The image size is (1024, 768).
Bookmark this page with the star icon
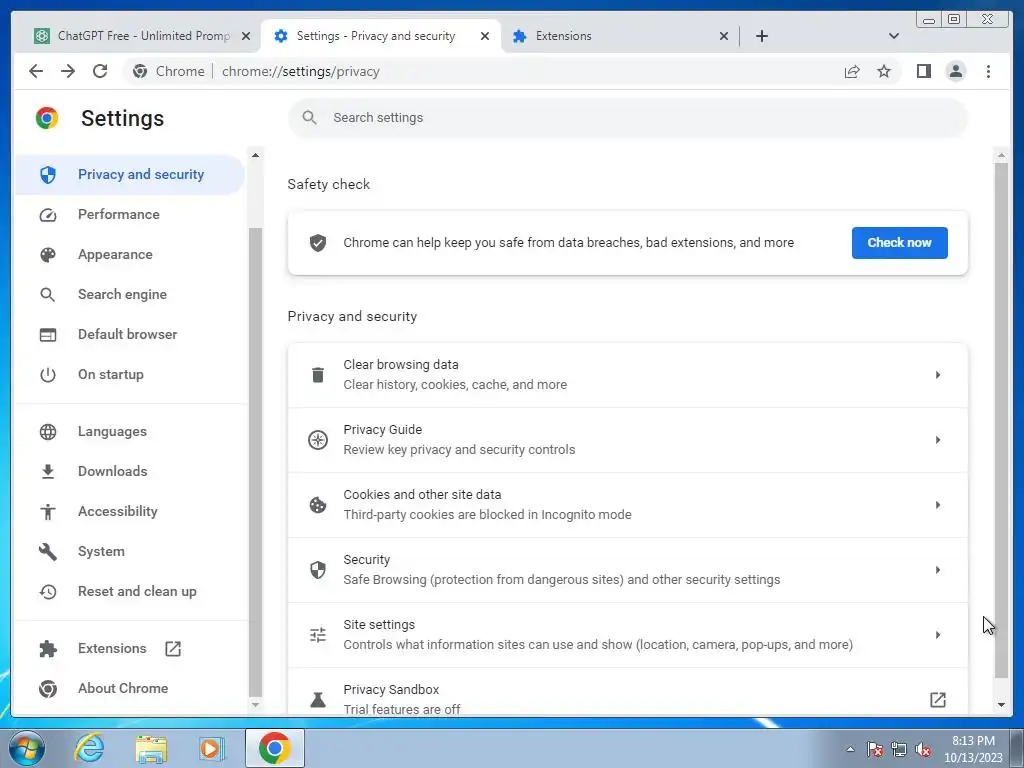click(884, 71)
